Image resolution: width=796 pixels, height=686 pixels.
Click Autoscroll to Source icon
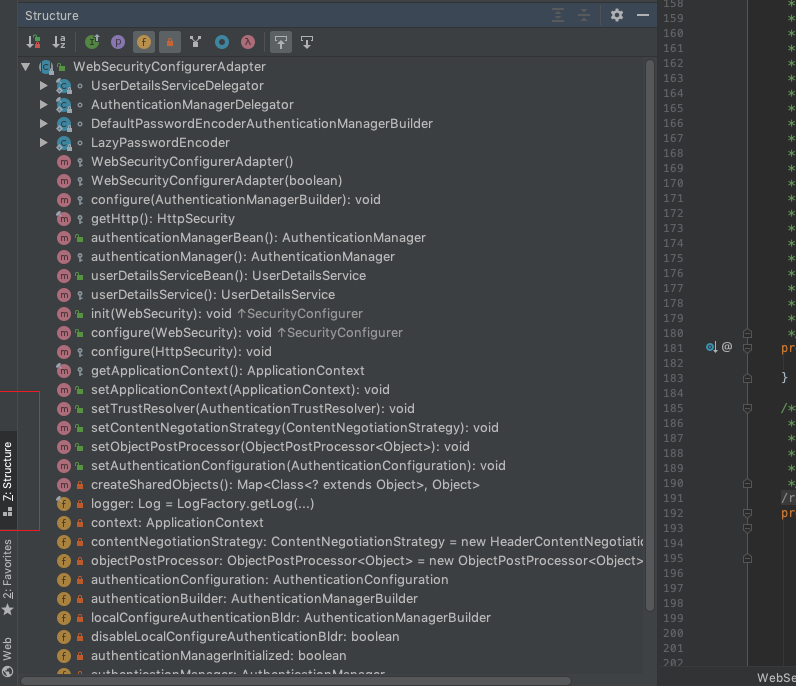coord(281,42)
